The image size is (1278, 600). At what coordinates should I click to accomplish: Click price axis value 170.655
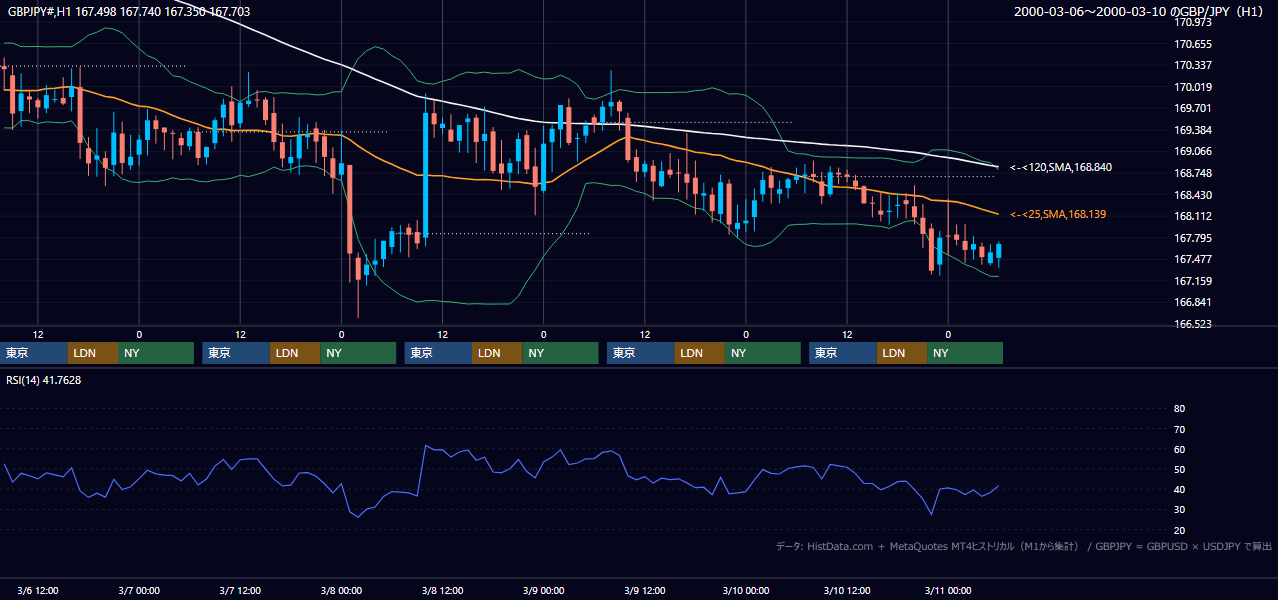tap(1192, 44)
